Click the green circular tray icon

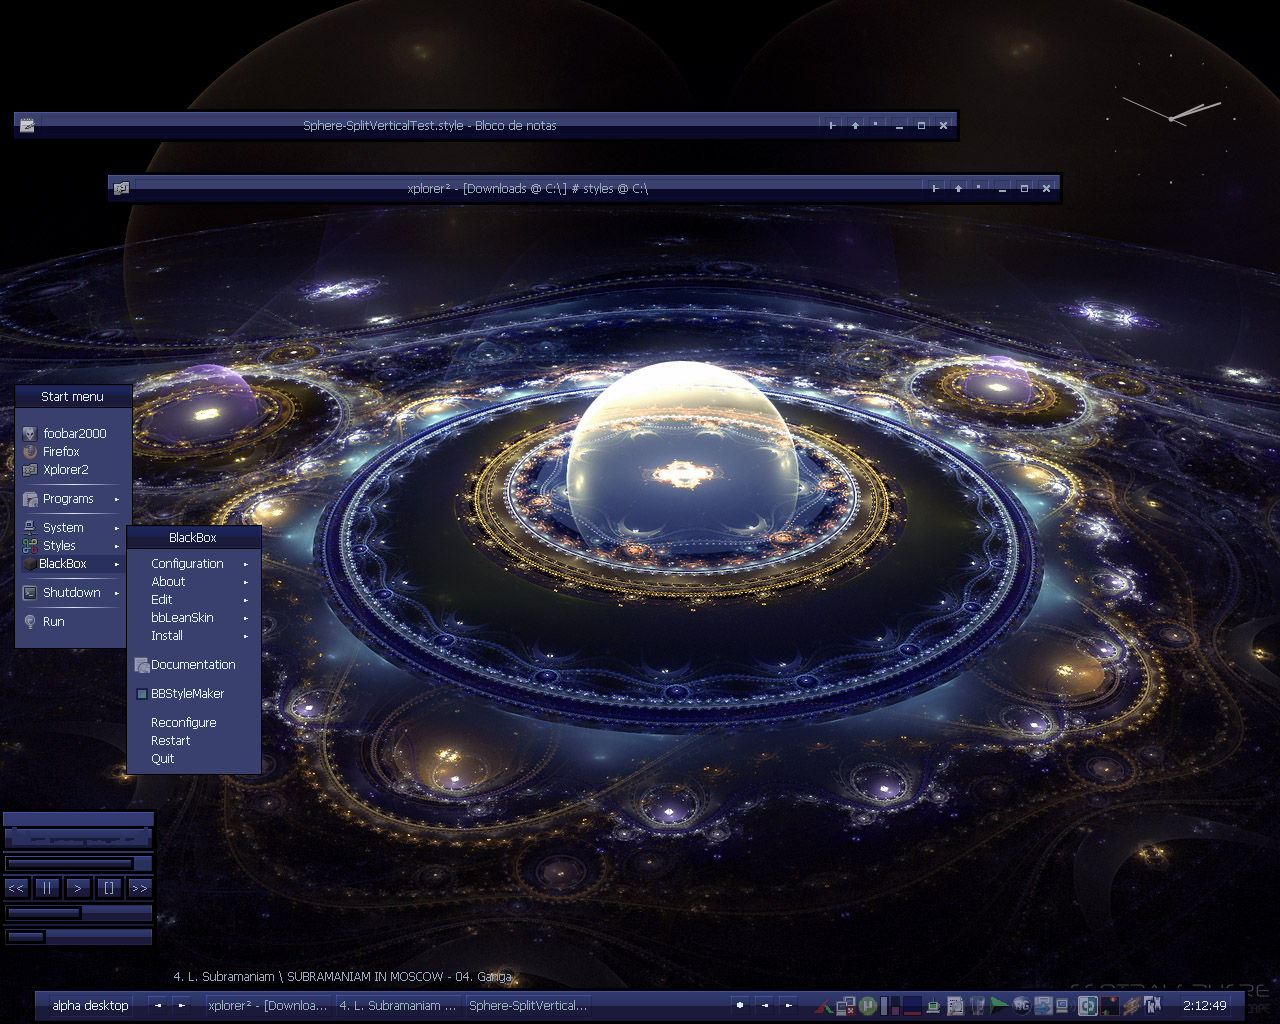click(x=868, y=1006)
